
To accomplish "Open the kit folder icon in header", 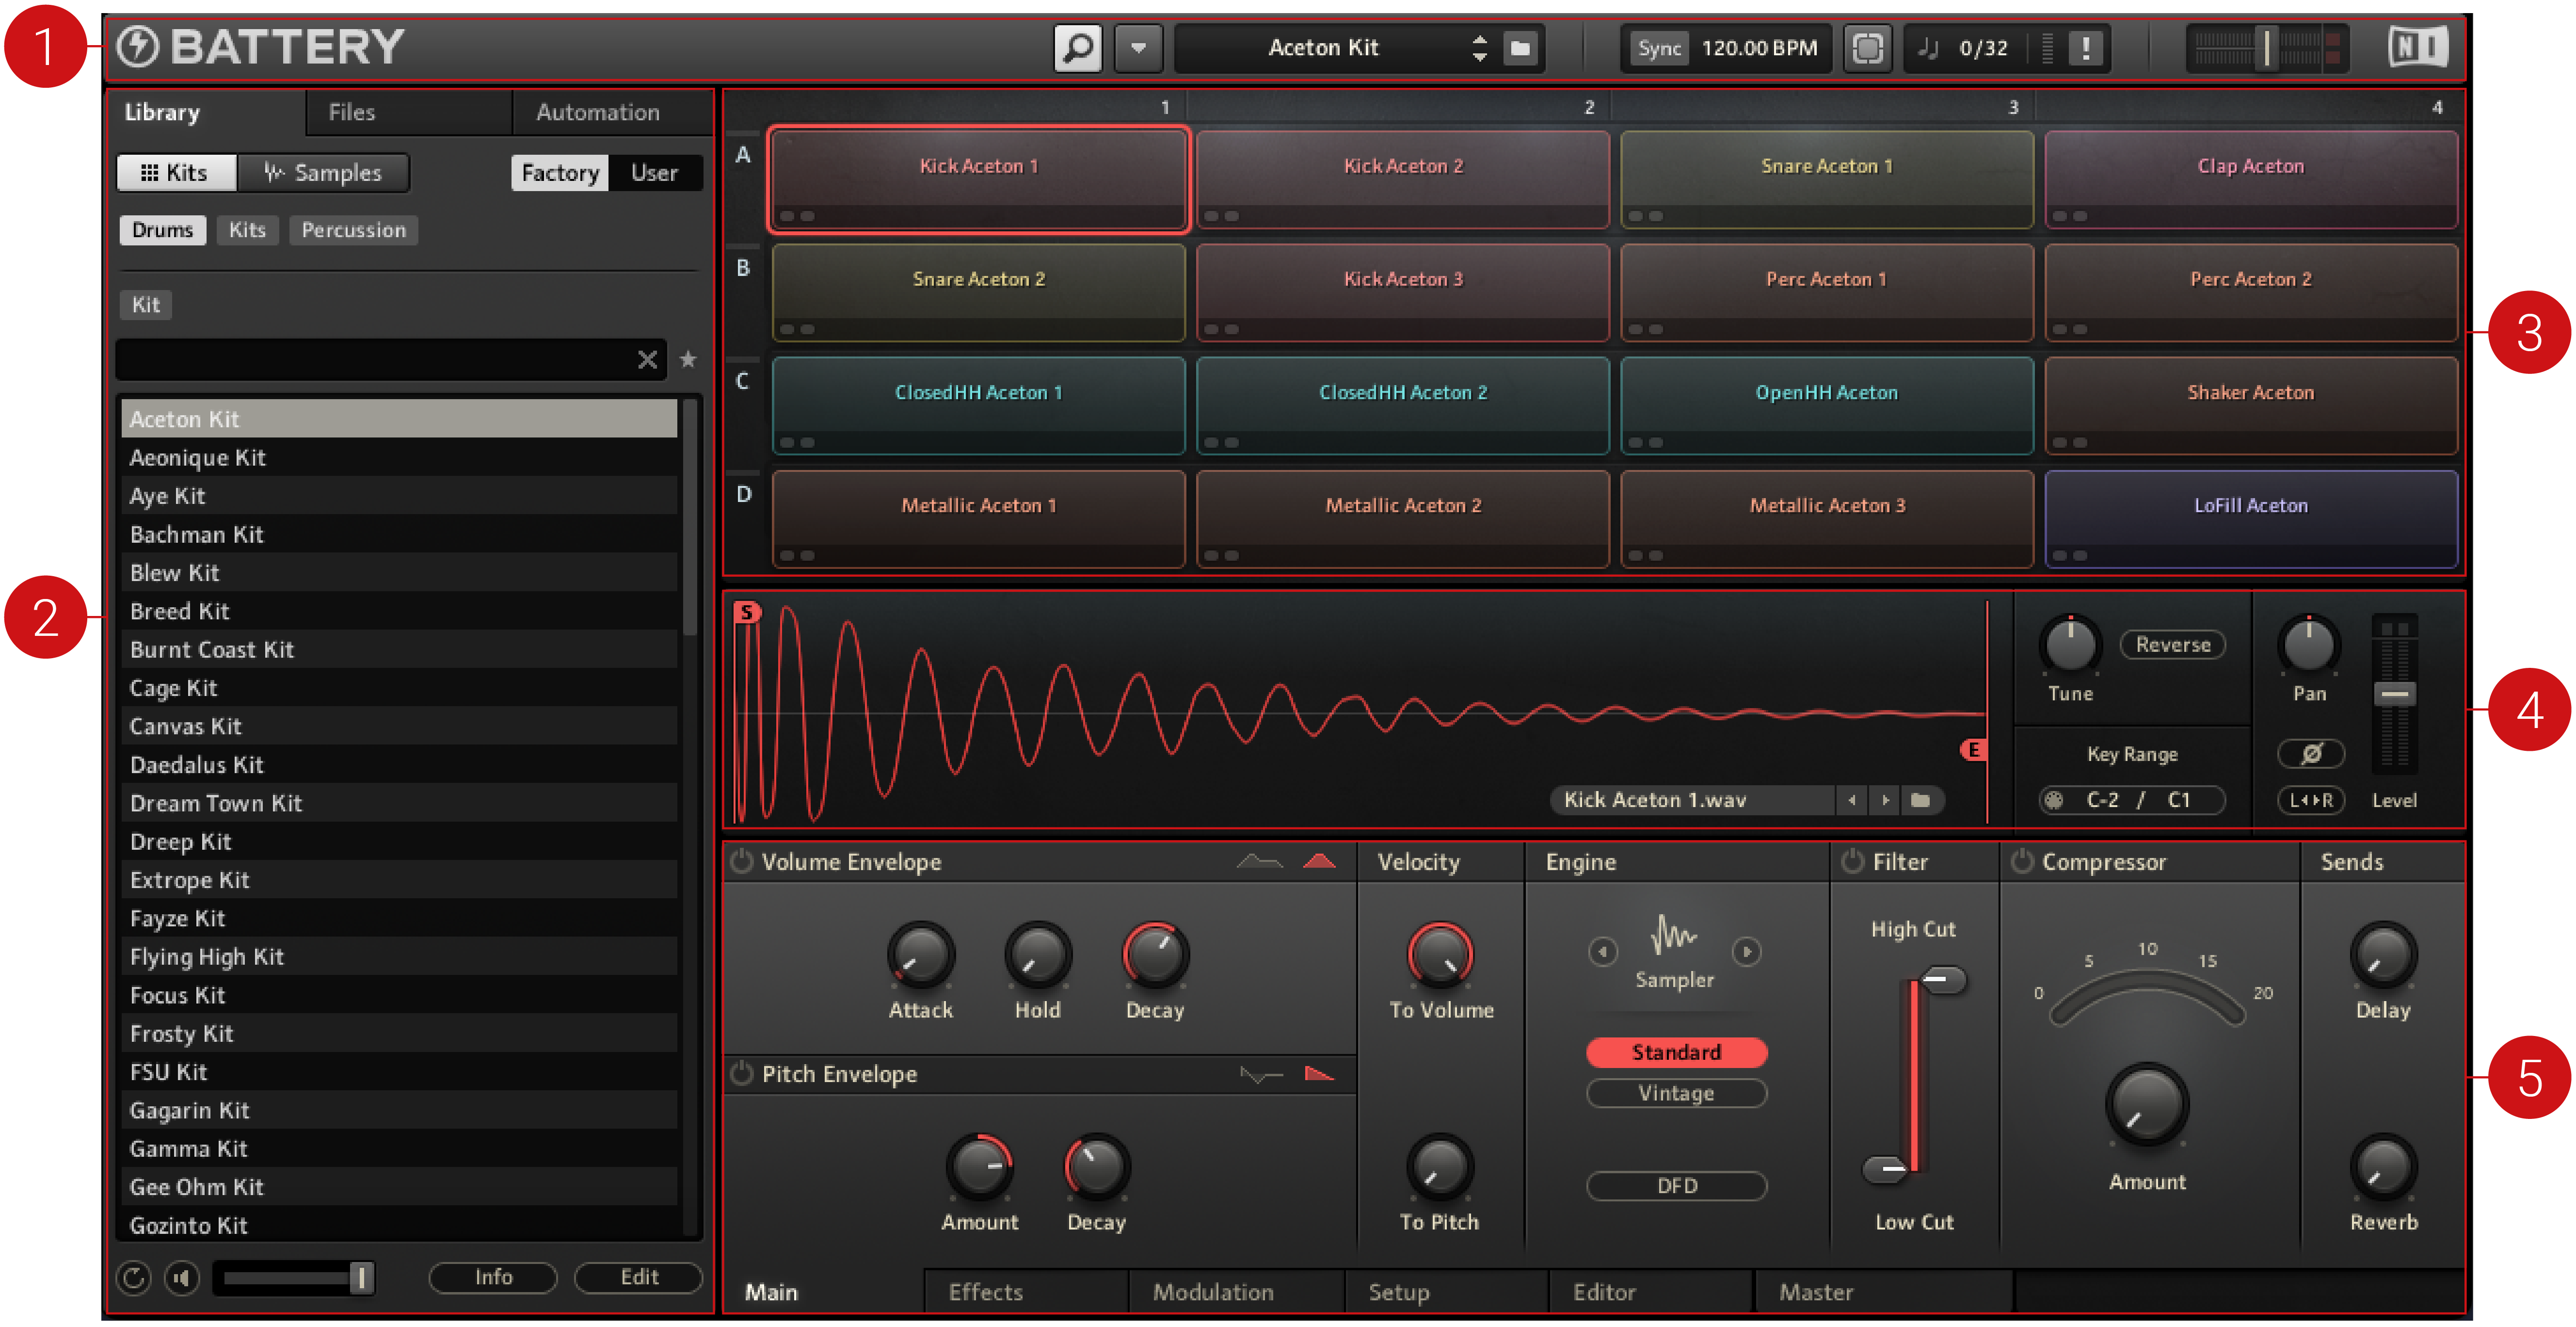I will [x=1519, y=48].
